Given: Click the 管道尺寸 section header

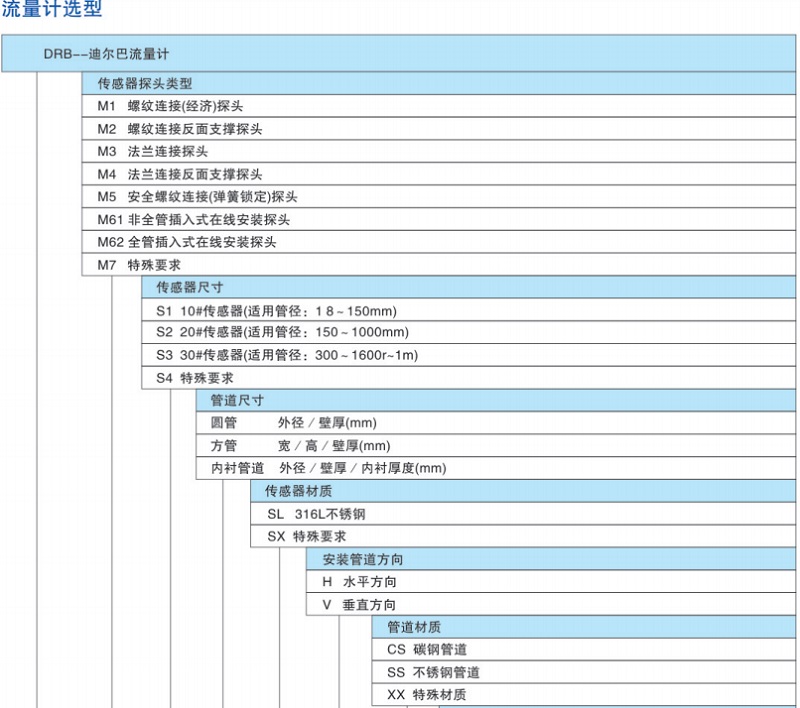Looking at the screenshot, I should (236, 400).
